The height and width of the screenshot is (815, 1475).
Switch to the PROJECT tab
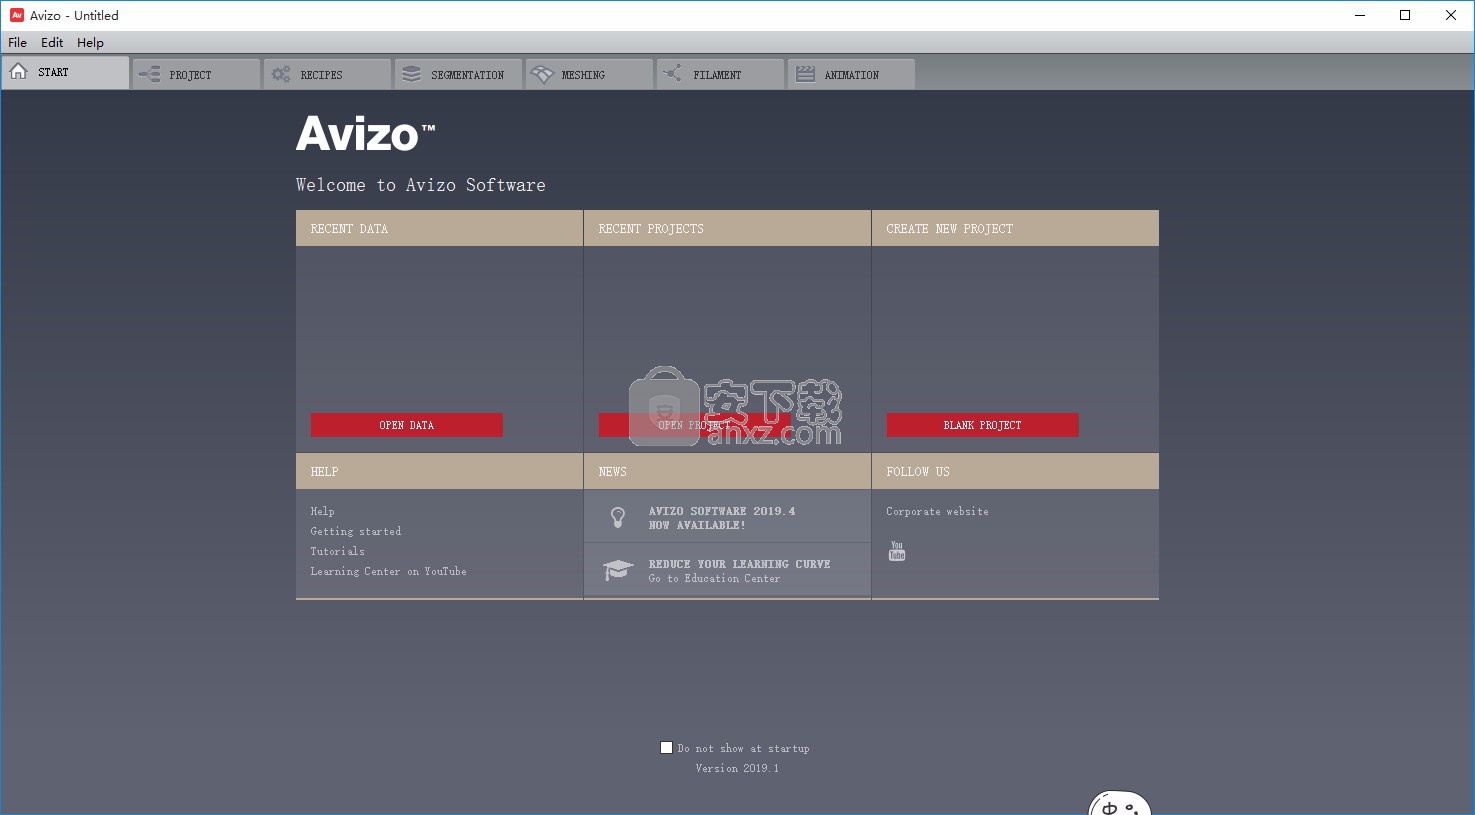coord(196,74)
